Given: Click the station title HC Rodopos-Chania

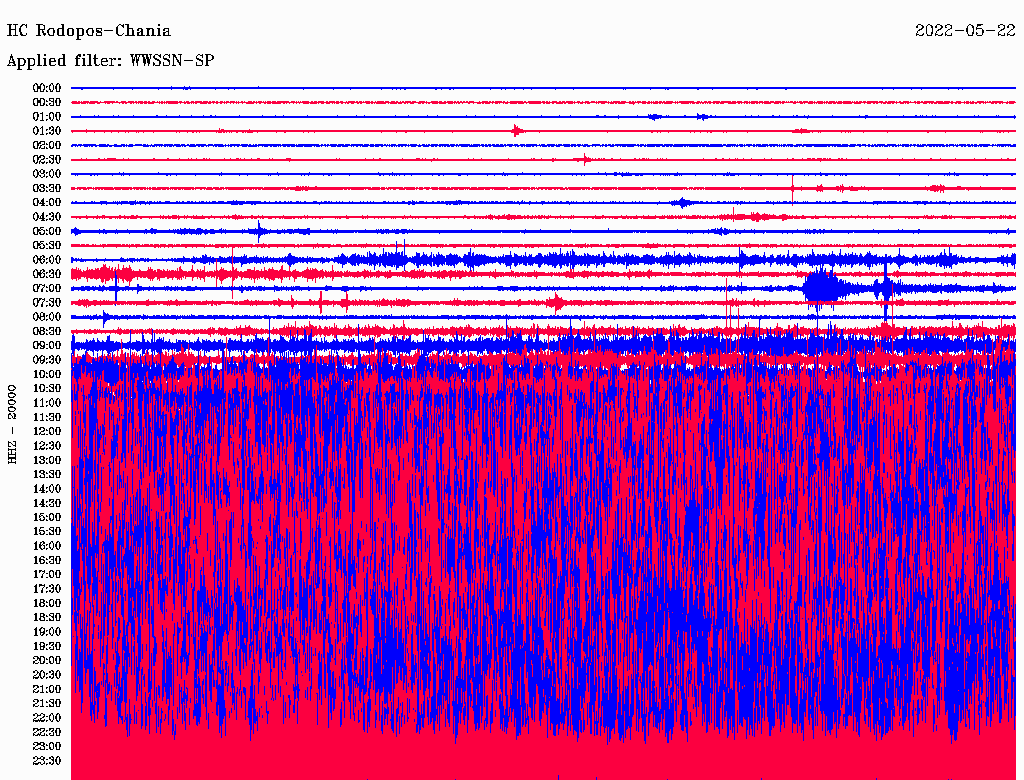Looking at the screenshot, I should coord(89,31).
